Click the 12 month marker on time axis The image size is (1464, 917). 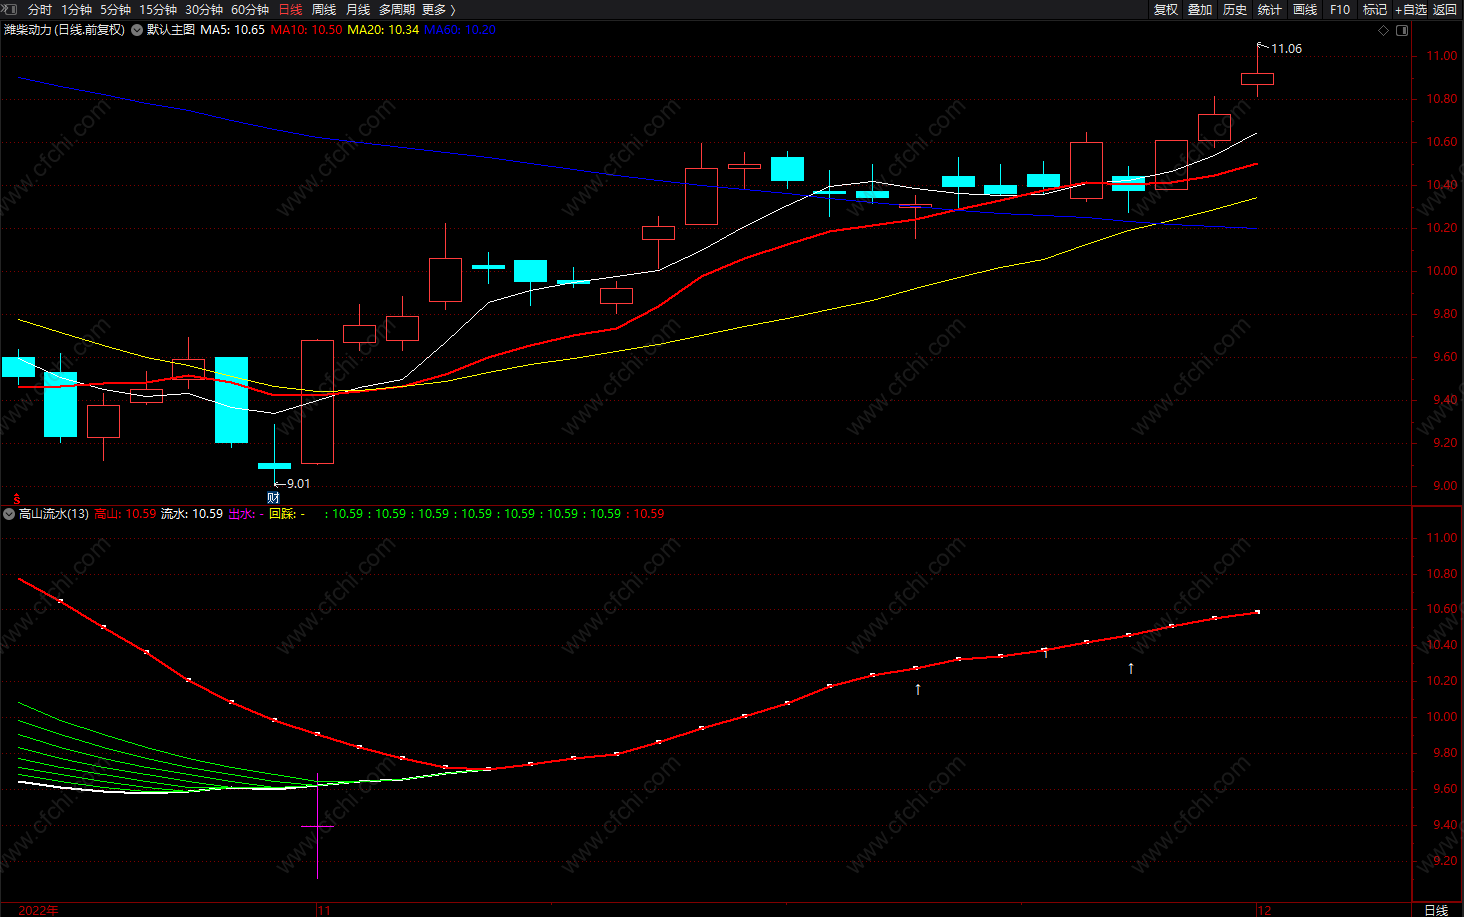pyautogui.click(x=1264, y=910)
